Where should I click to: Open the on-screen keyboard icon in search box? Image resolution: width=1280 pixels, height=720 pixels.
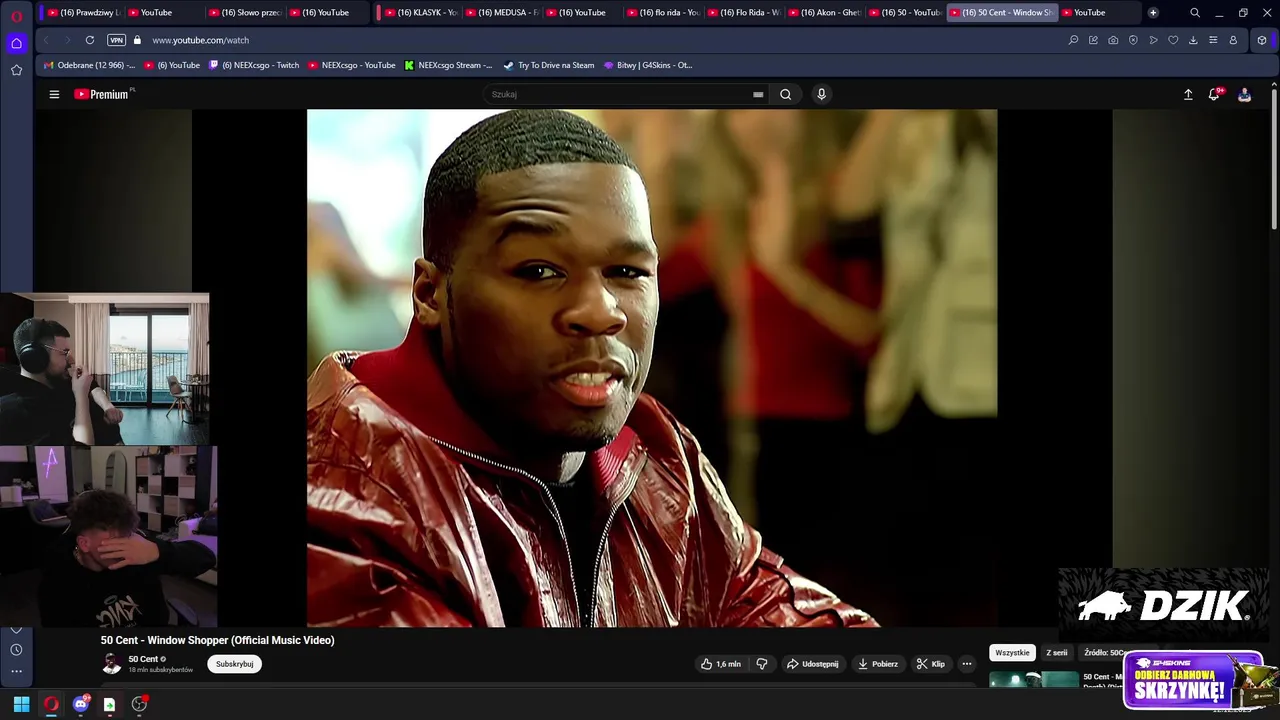pyautogui.click(x=758, y=94)
